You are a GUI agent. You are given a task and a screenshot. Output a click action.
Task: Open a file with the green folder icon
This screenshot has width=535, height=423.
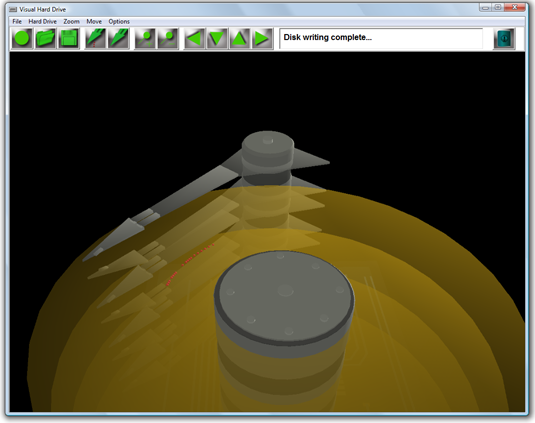pos(45,39)
